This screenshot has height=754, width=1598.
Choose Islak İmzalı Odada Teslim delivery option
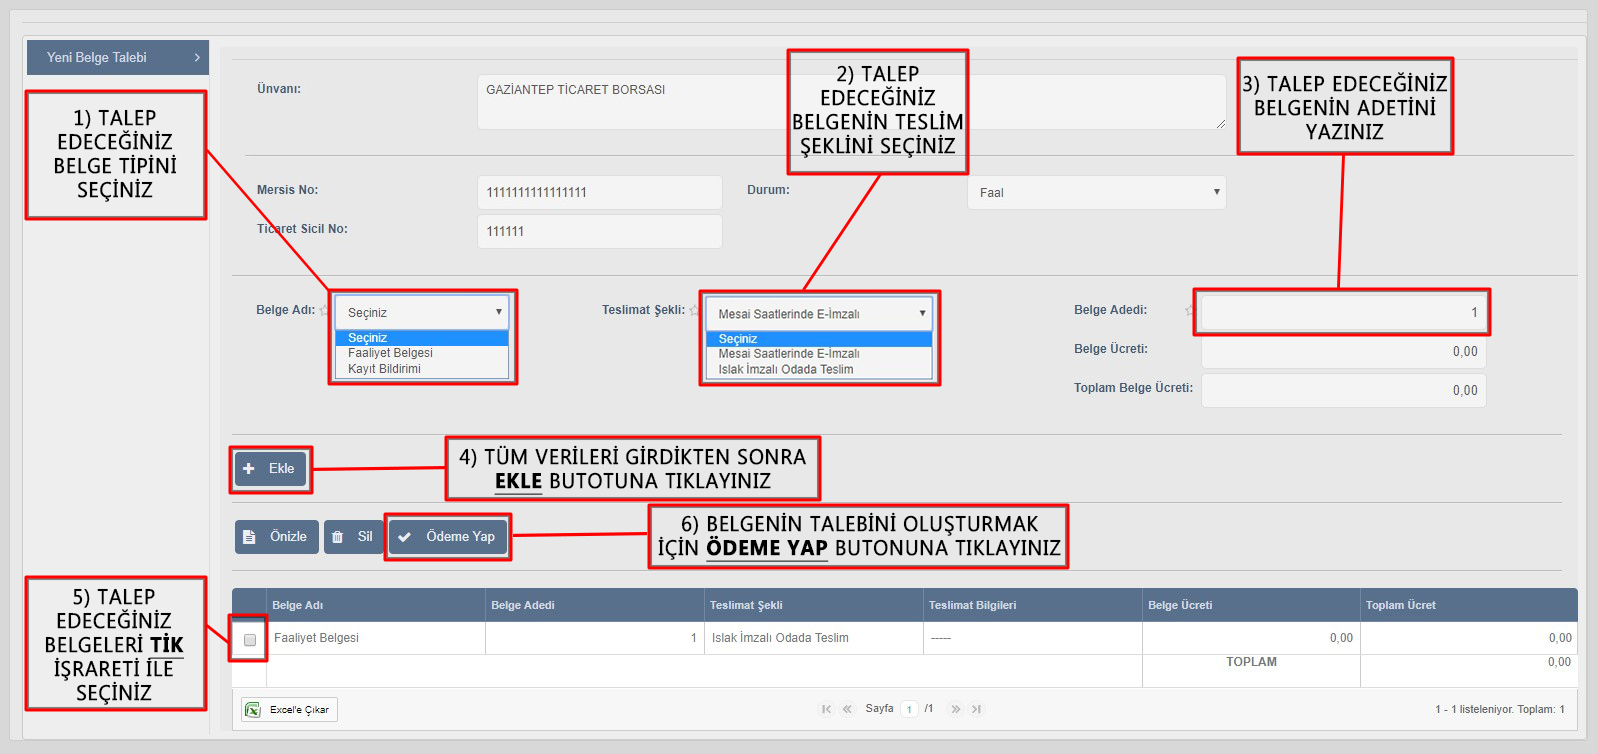point(785,370)
